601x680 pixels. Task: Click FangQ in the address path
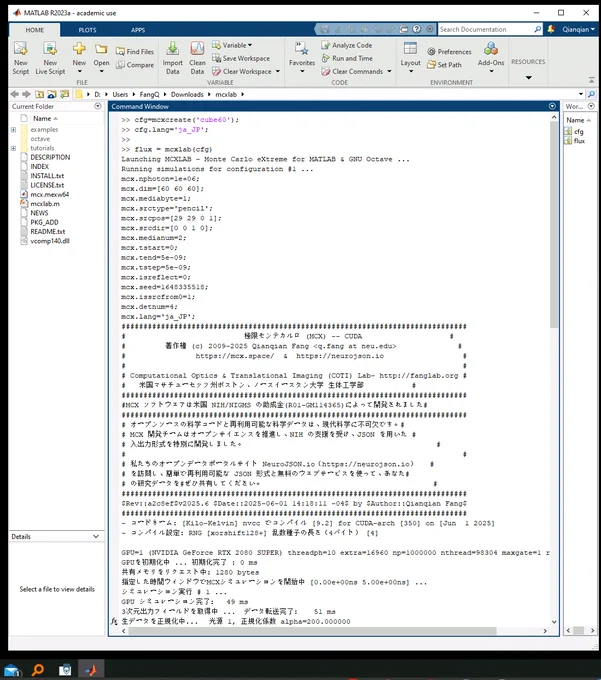point(149,94)
